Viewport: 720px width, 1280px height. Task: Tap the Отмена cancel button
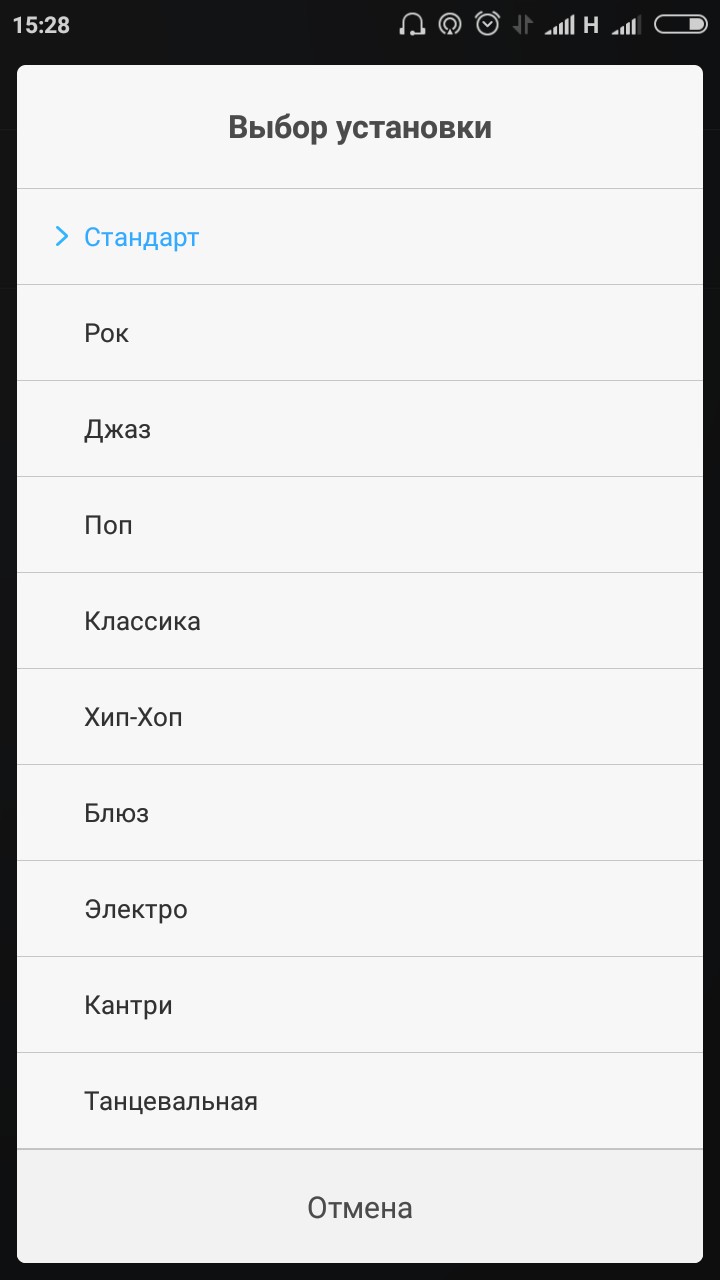click(x=360, y=1207)
